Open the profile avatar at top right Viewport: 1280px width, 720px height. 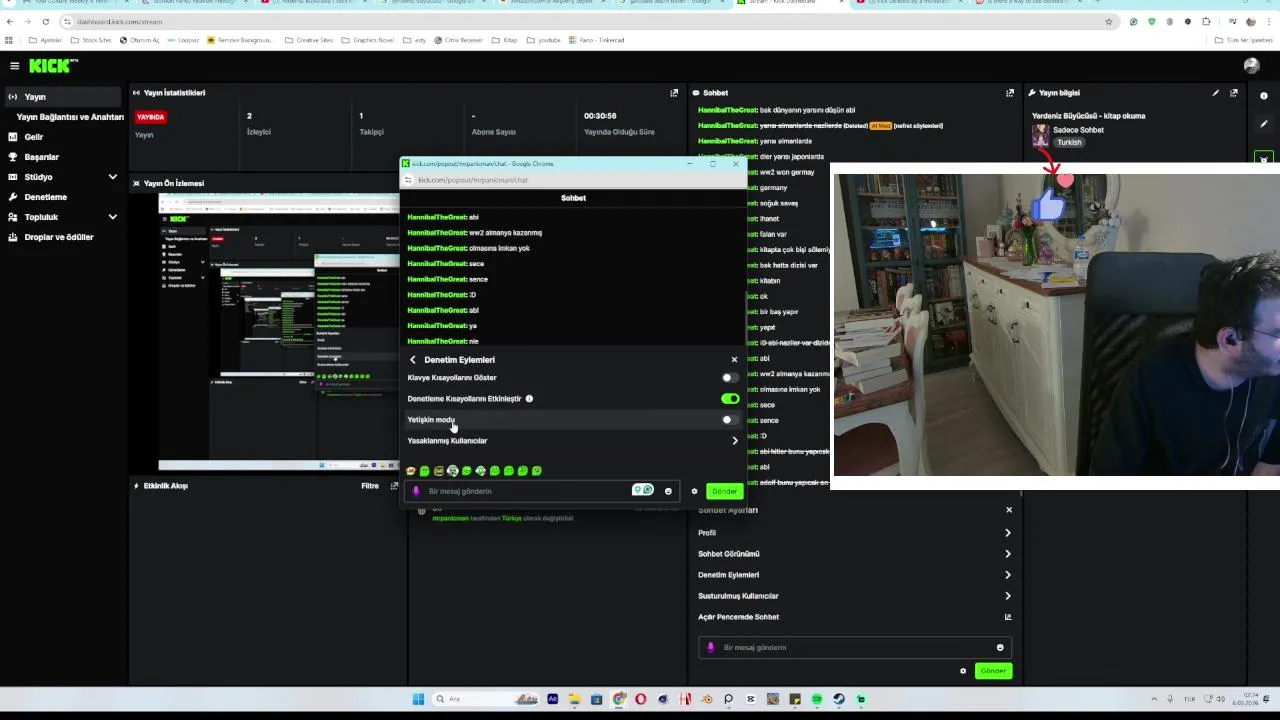click(1251, 66)
